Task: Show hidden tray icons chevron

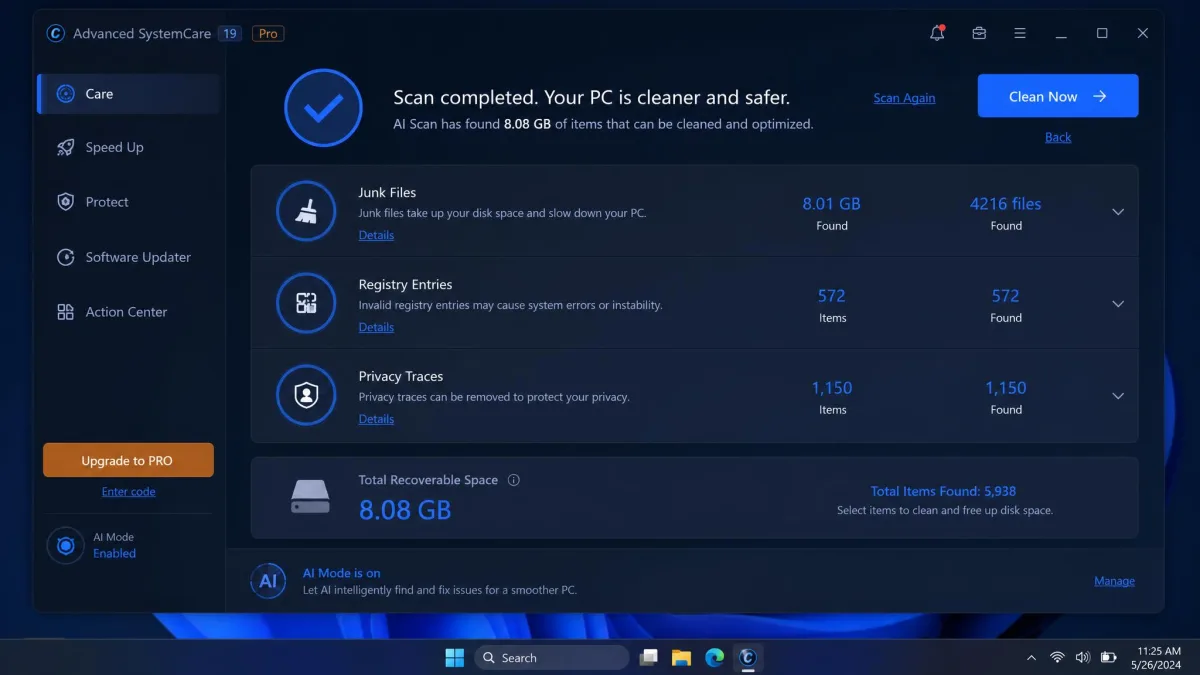Action: point(1031,658)
